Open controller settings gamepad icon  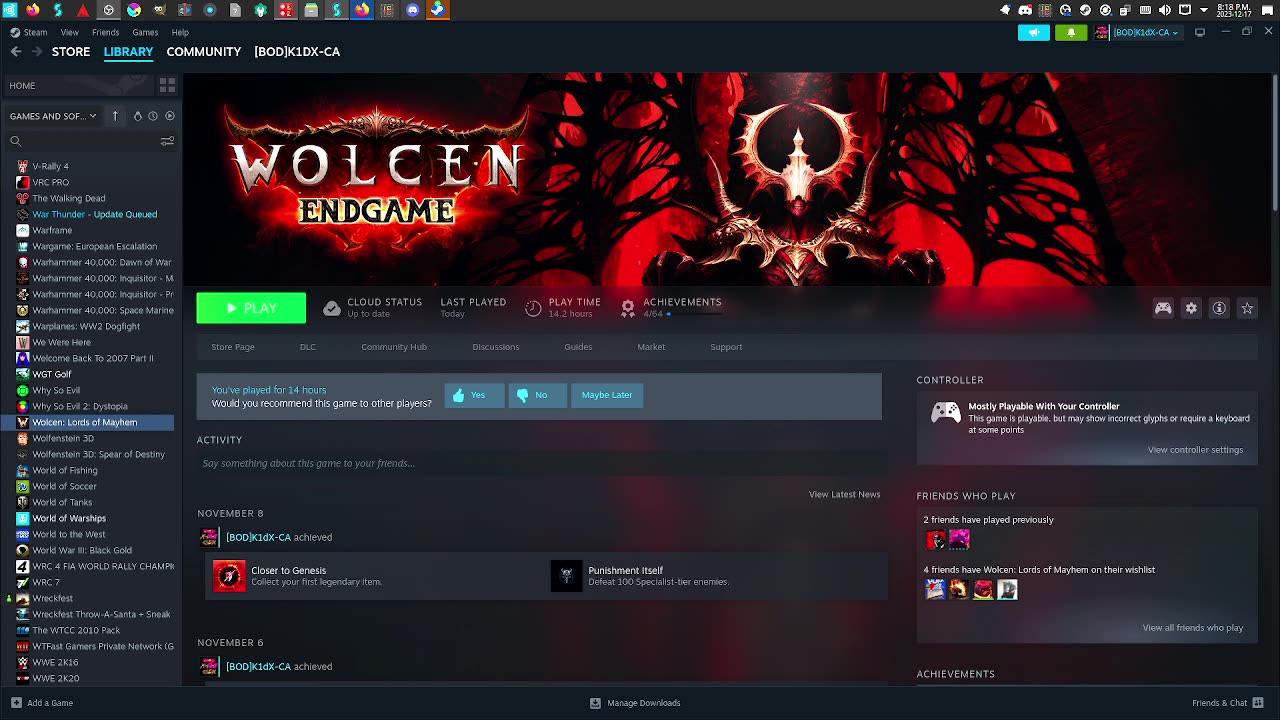[1163, 309]
